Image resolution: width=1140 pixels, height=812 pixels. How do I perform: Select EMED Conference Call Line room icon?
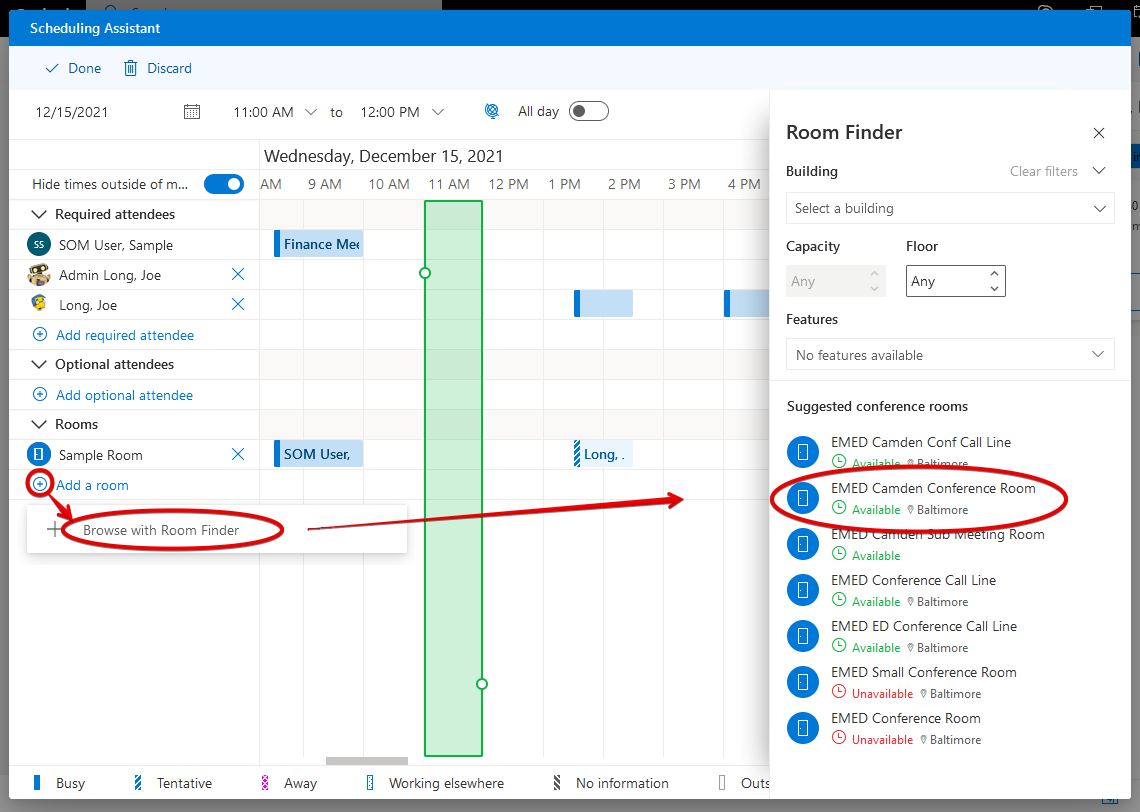point(803,590)
